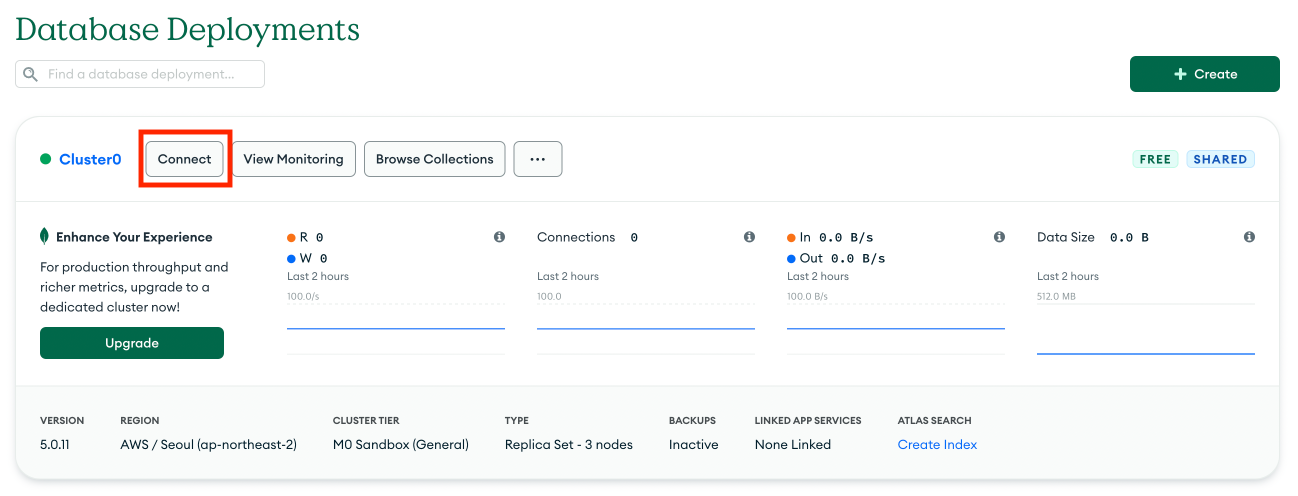Click the region AWS / Seoul (ap-northeast-2)

(x=208, y=444)
